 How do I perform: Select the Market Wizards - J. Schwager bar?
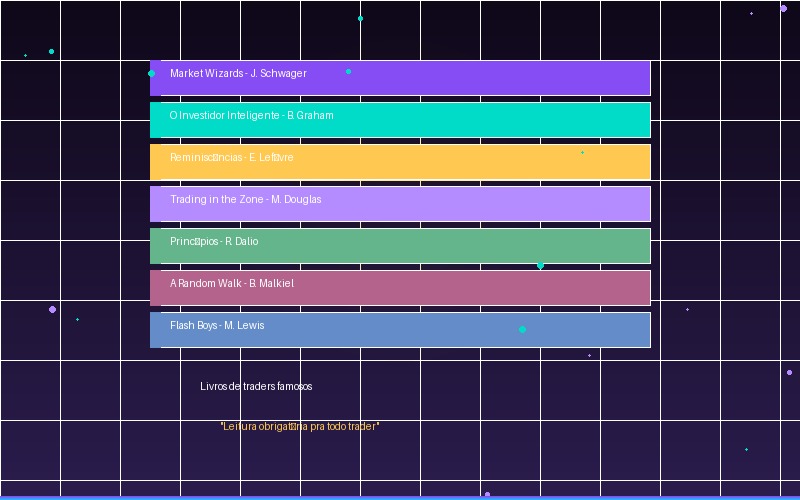[400, 78]
